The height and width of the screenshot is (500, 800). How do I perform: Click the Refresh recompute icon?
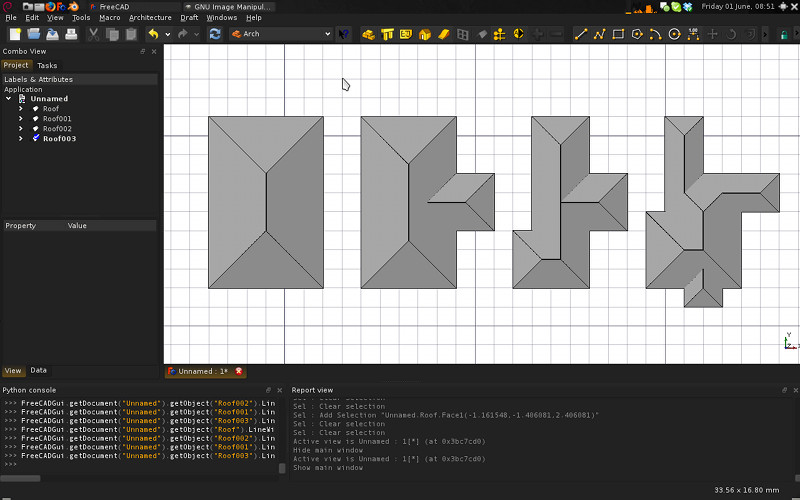pos(215,34)
